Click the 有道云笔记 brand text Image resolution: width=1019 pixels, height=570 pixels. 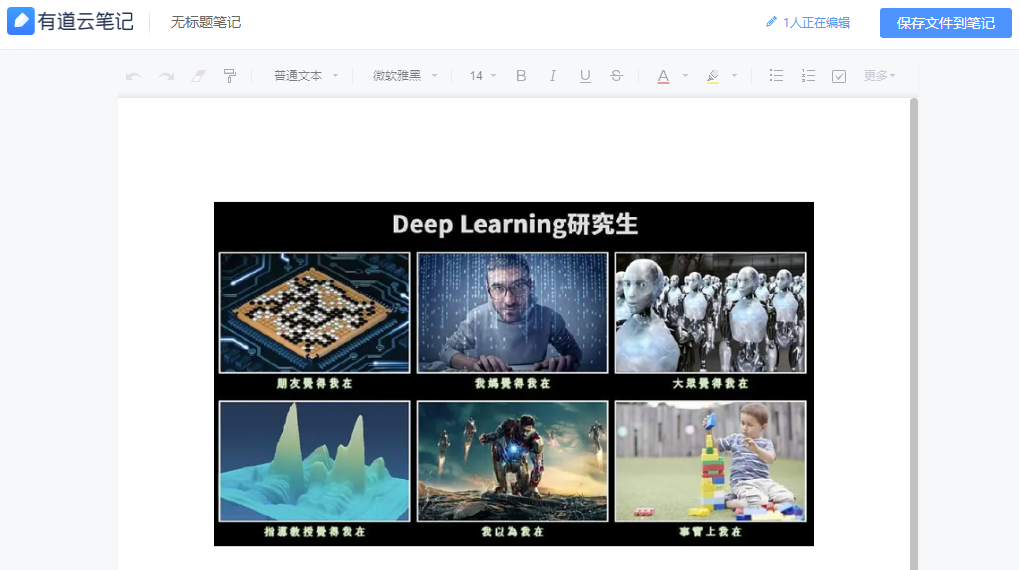click(85, 21)
